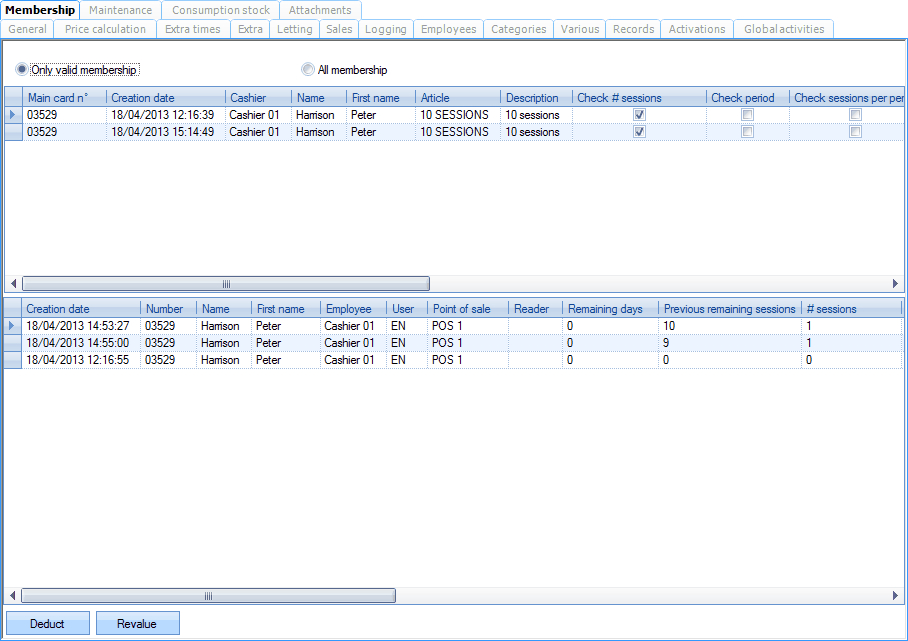Click upper grid horizontal scrollbar thumb
Image resolution: width=908 pixels, height=641 pixels.
(225, 284)
